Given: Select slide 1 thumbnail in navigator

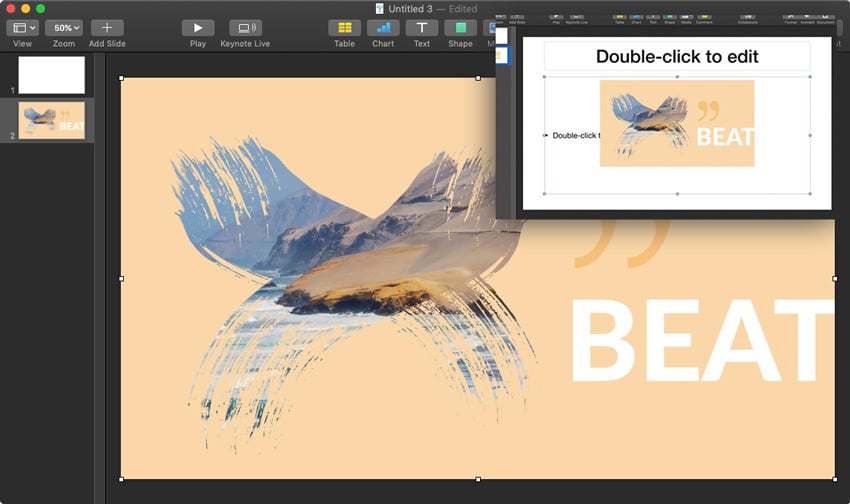Looking at the screenshot, I should point(52,75).
